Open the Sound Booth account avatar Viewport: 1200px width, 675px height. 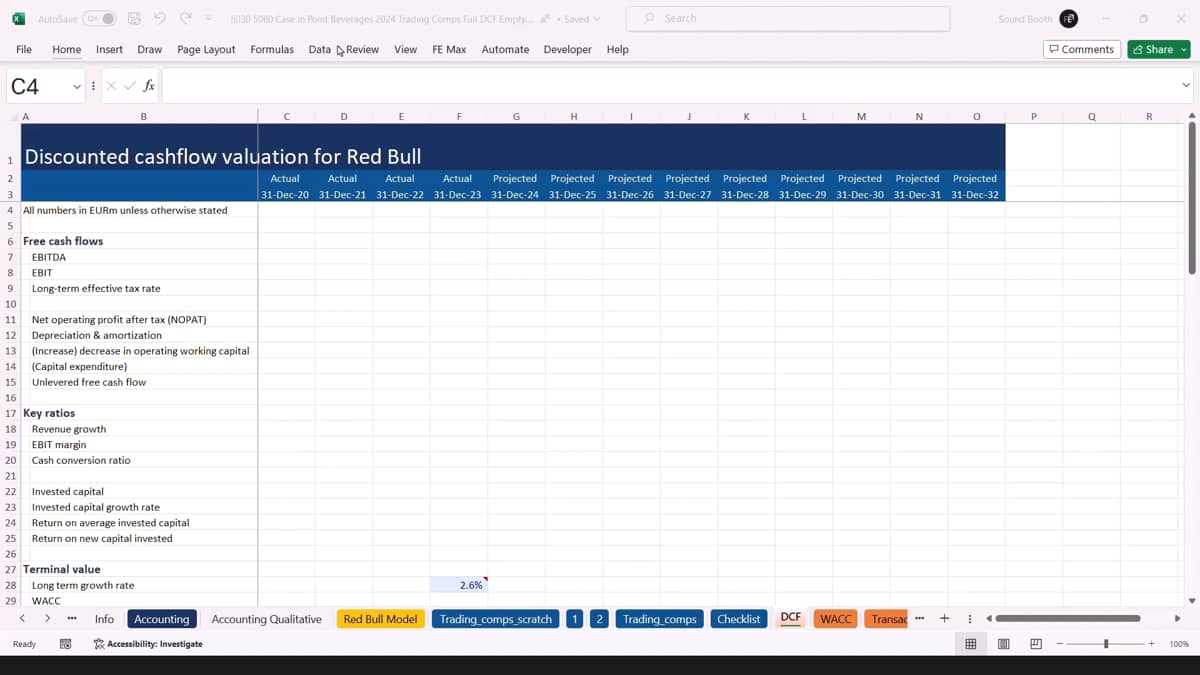pyautogui.click(x=1069, y=19)
